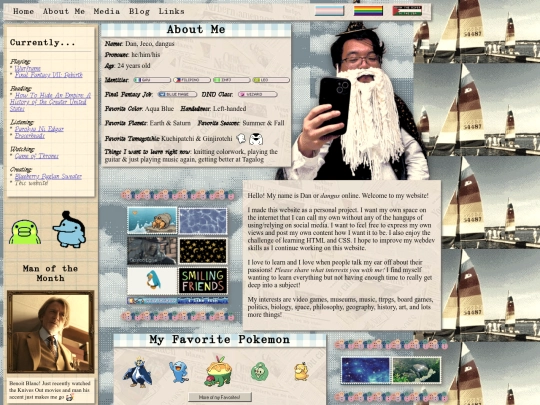Click the Filipino identity badge
The image size is (540, 405).
point(191,80)
